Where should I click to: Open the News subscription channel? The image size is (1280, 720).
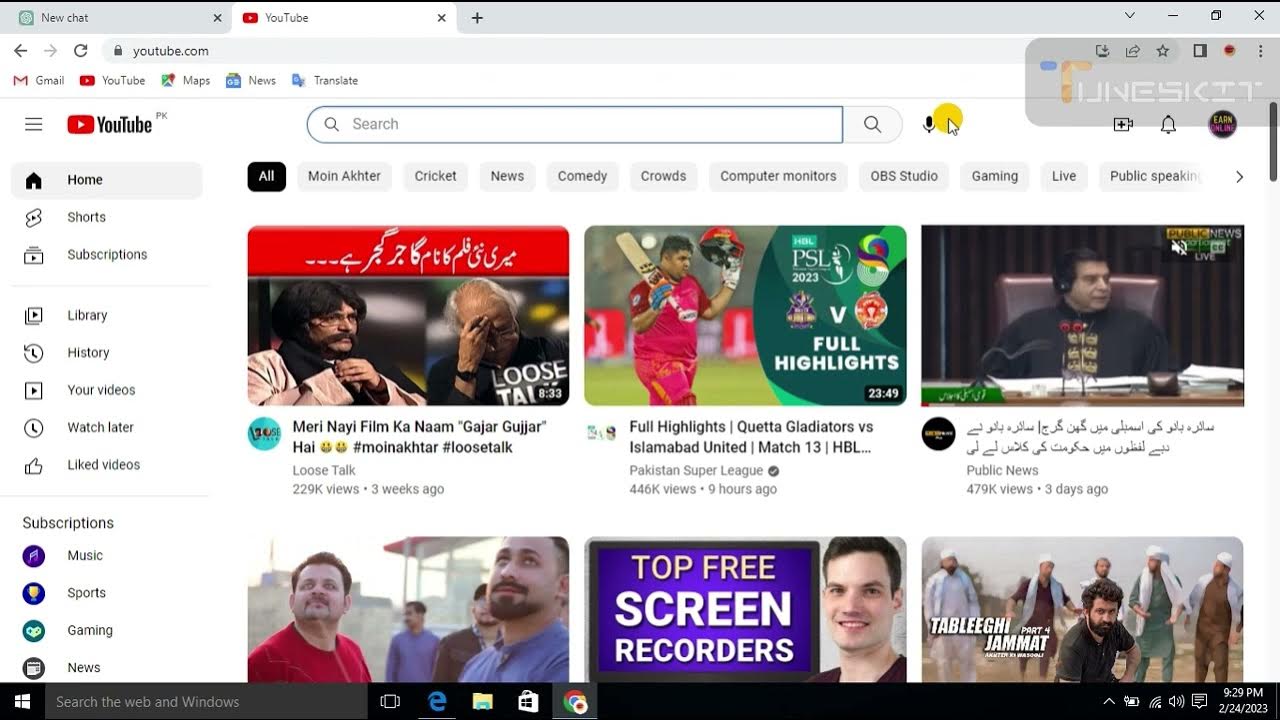107,667
